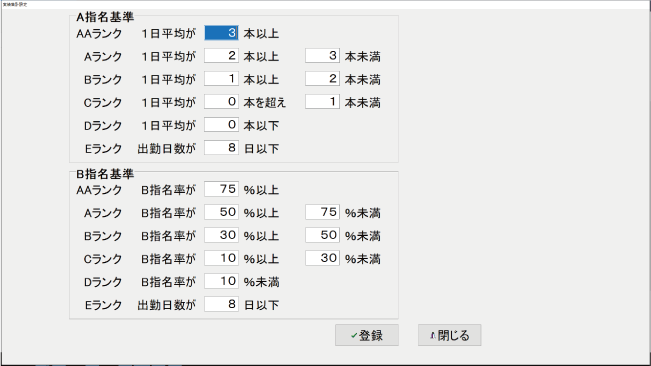Select the B指名 Cランク %以上 field

(x=221, y=259)
